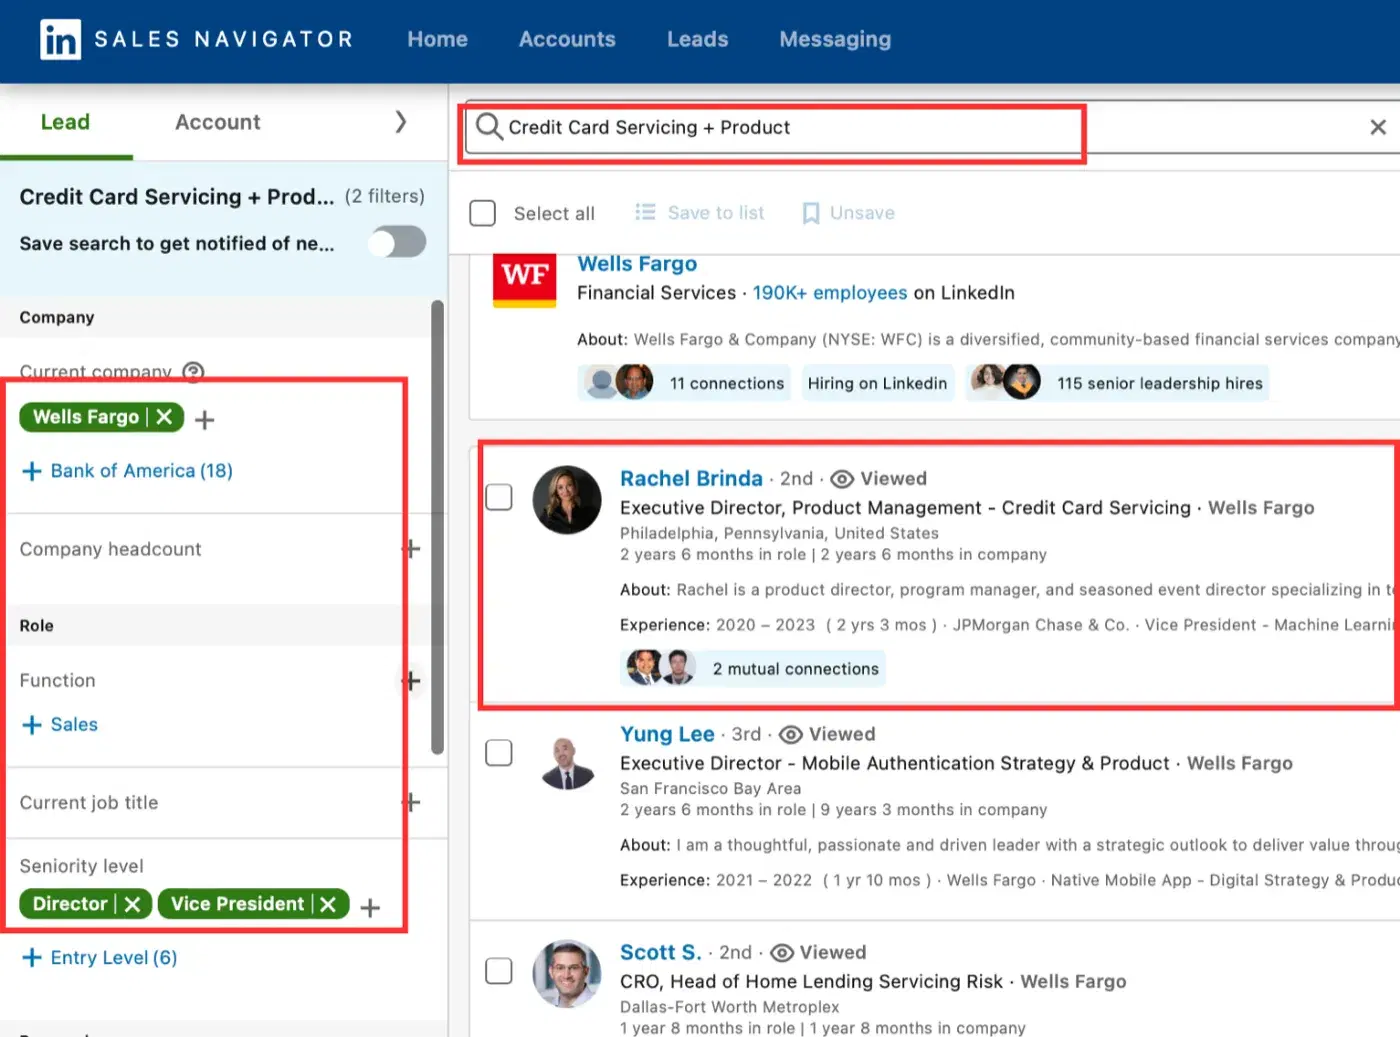The height and width of the screenshot is (1037, 1400).
Task: Open Rachel Brinda's profile photo
Action: click(x=567, y=500)
